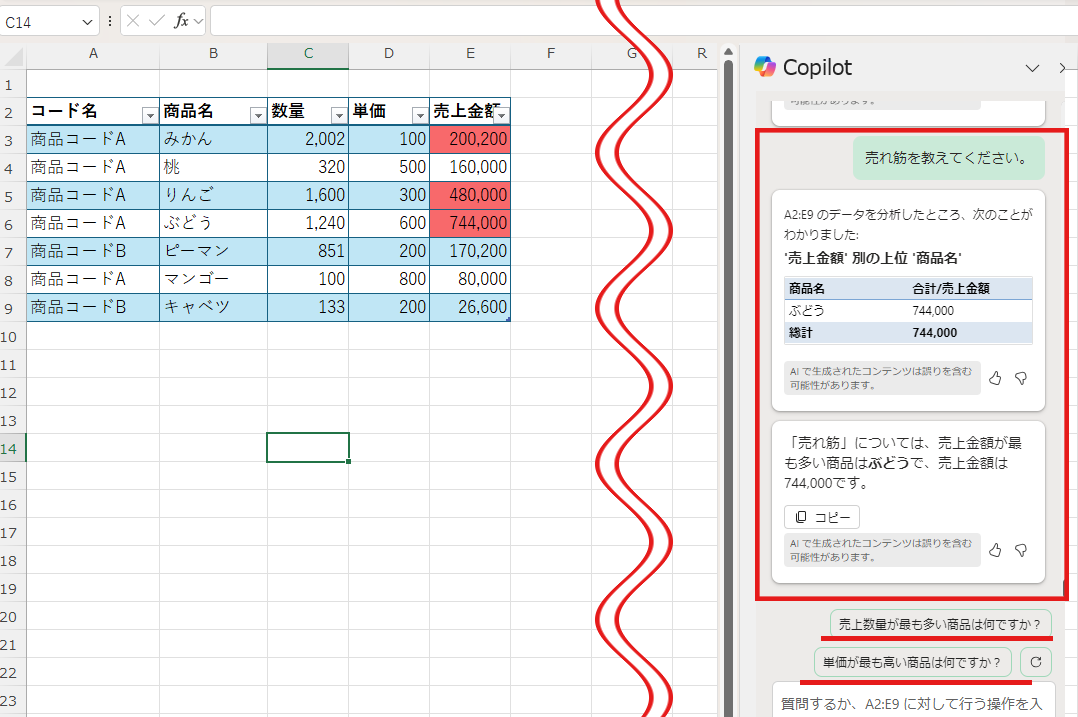
Task: Select column D header
Action: (x=389, y=54)
